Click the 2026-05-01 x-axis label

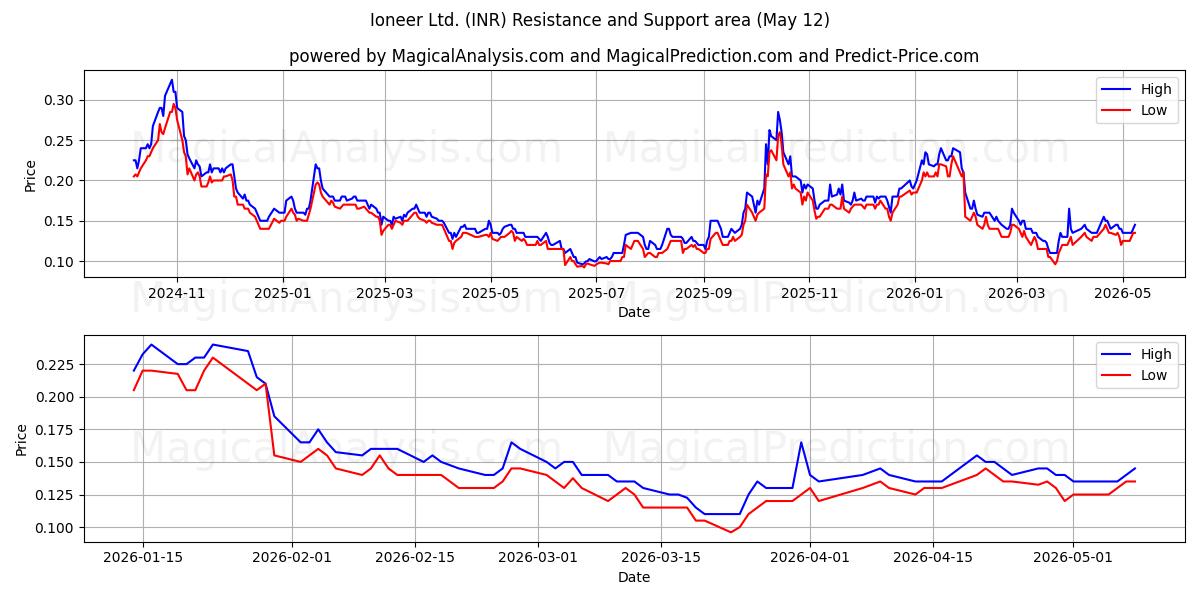pyautogui.click(x=1074, y=558)
